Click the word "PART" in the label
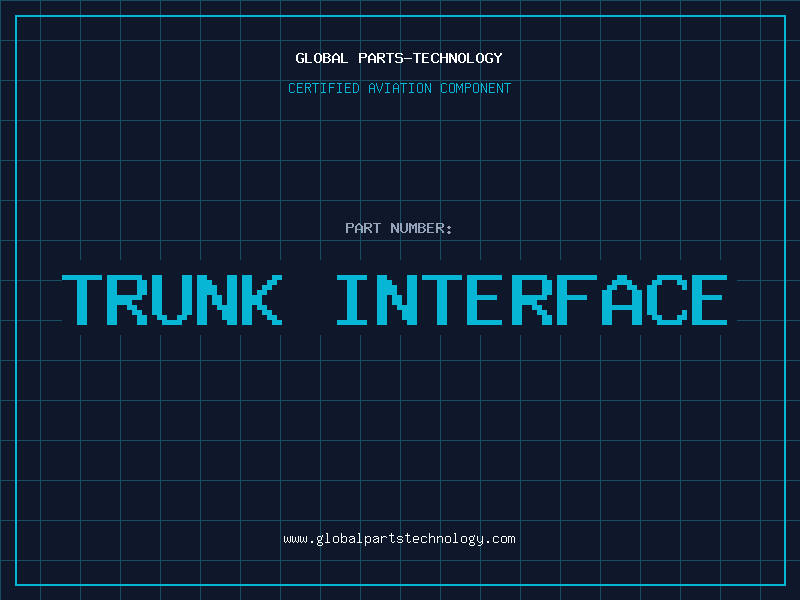The width and height of the screenshot is (800, 600). pos(361,228)
